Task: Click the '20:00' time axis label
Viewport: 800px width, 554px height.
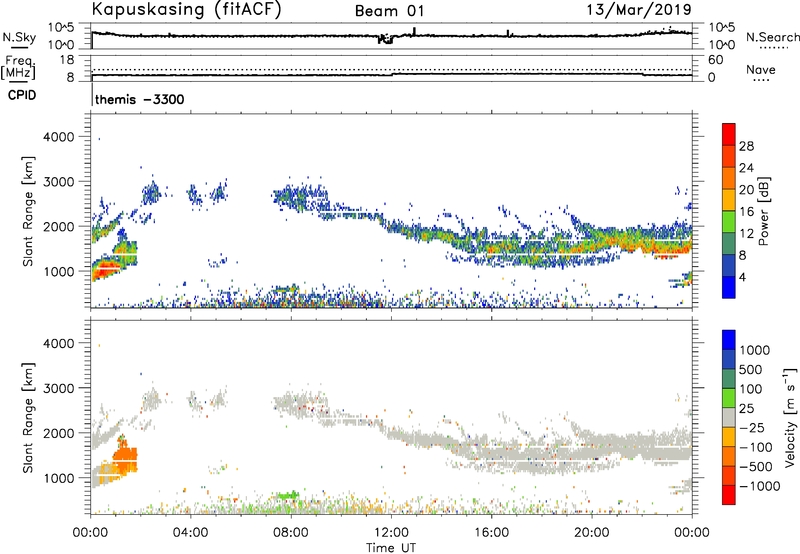Action: click(x=592, y=533)
